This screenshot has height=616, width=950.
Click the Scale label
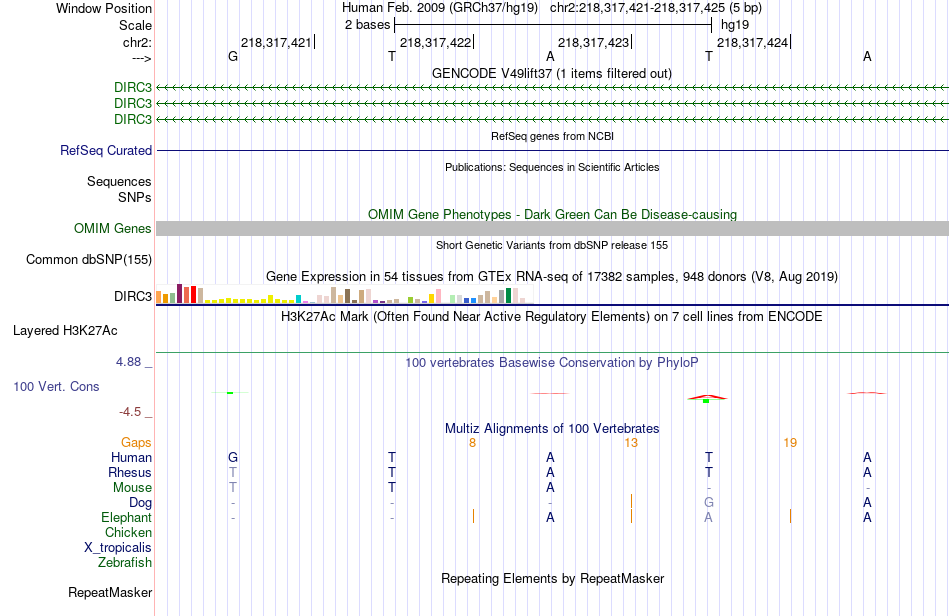pyautogui.click(x=135, y=25)
